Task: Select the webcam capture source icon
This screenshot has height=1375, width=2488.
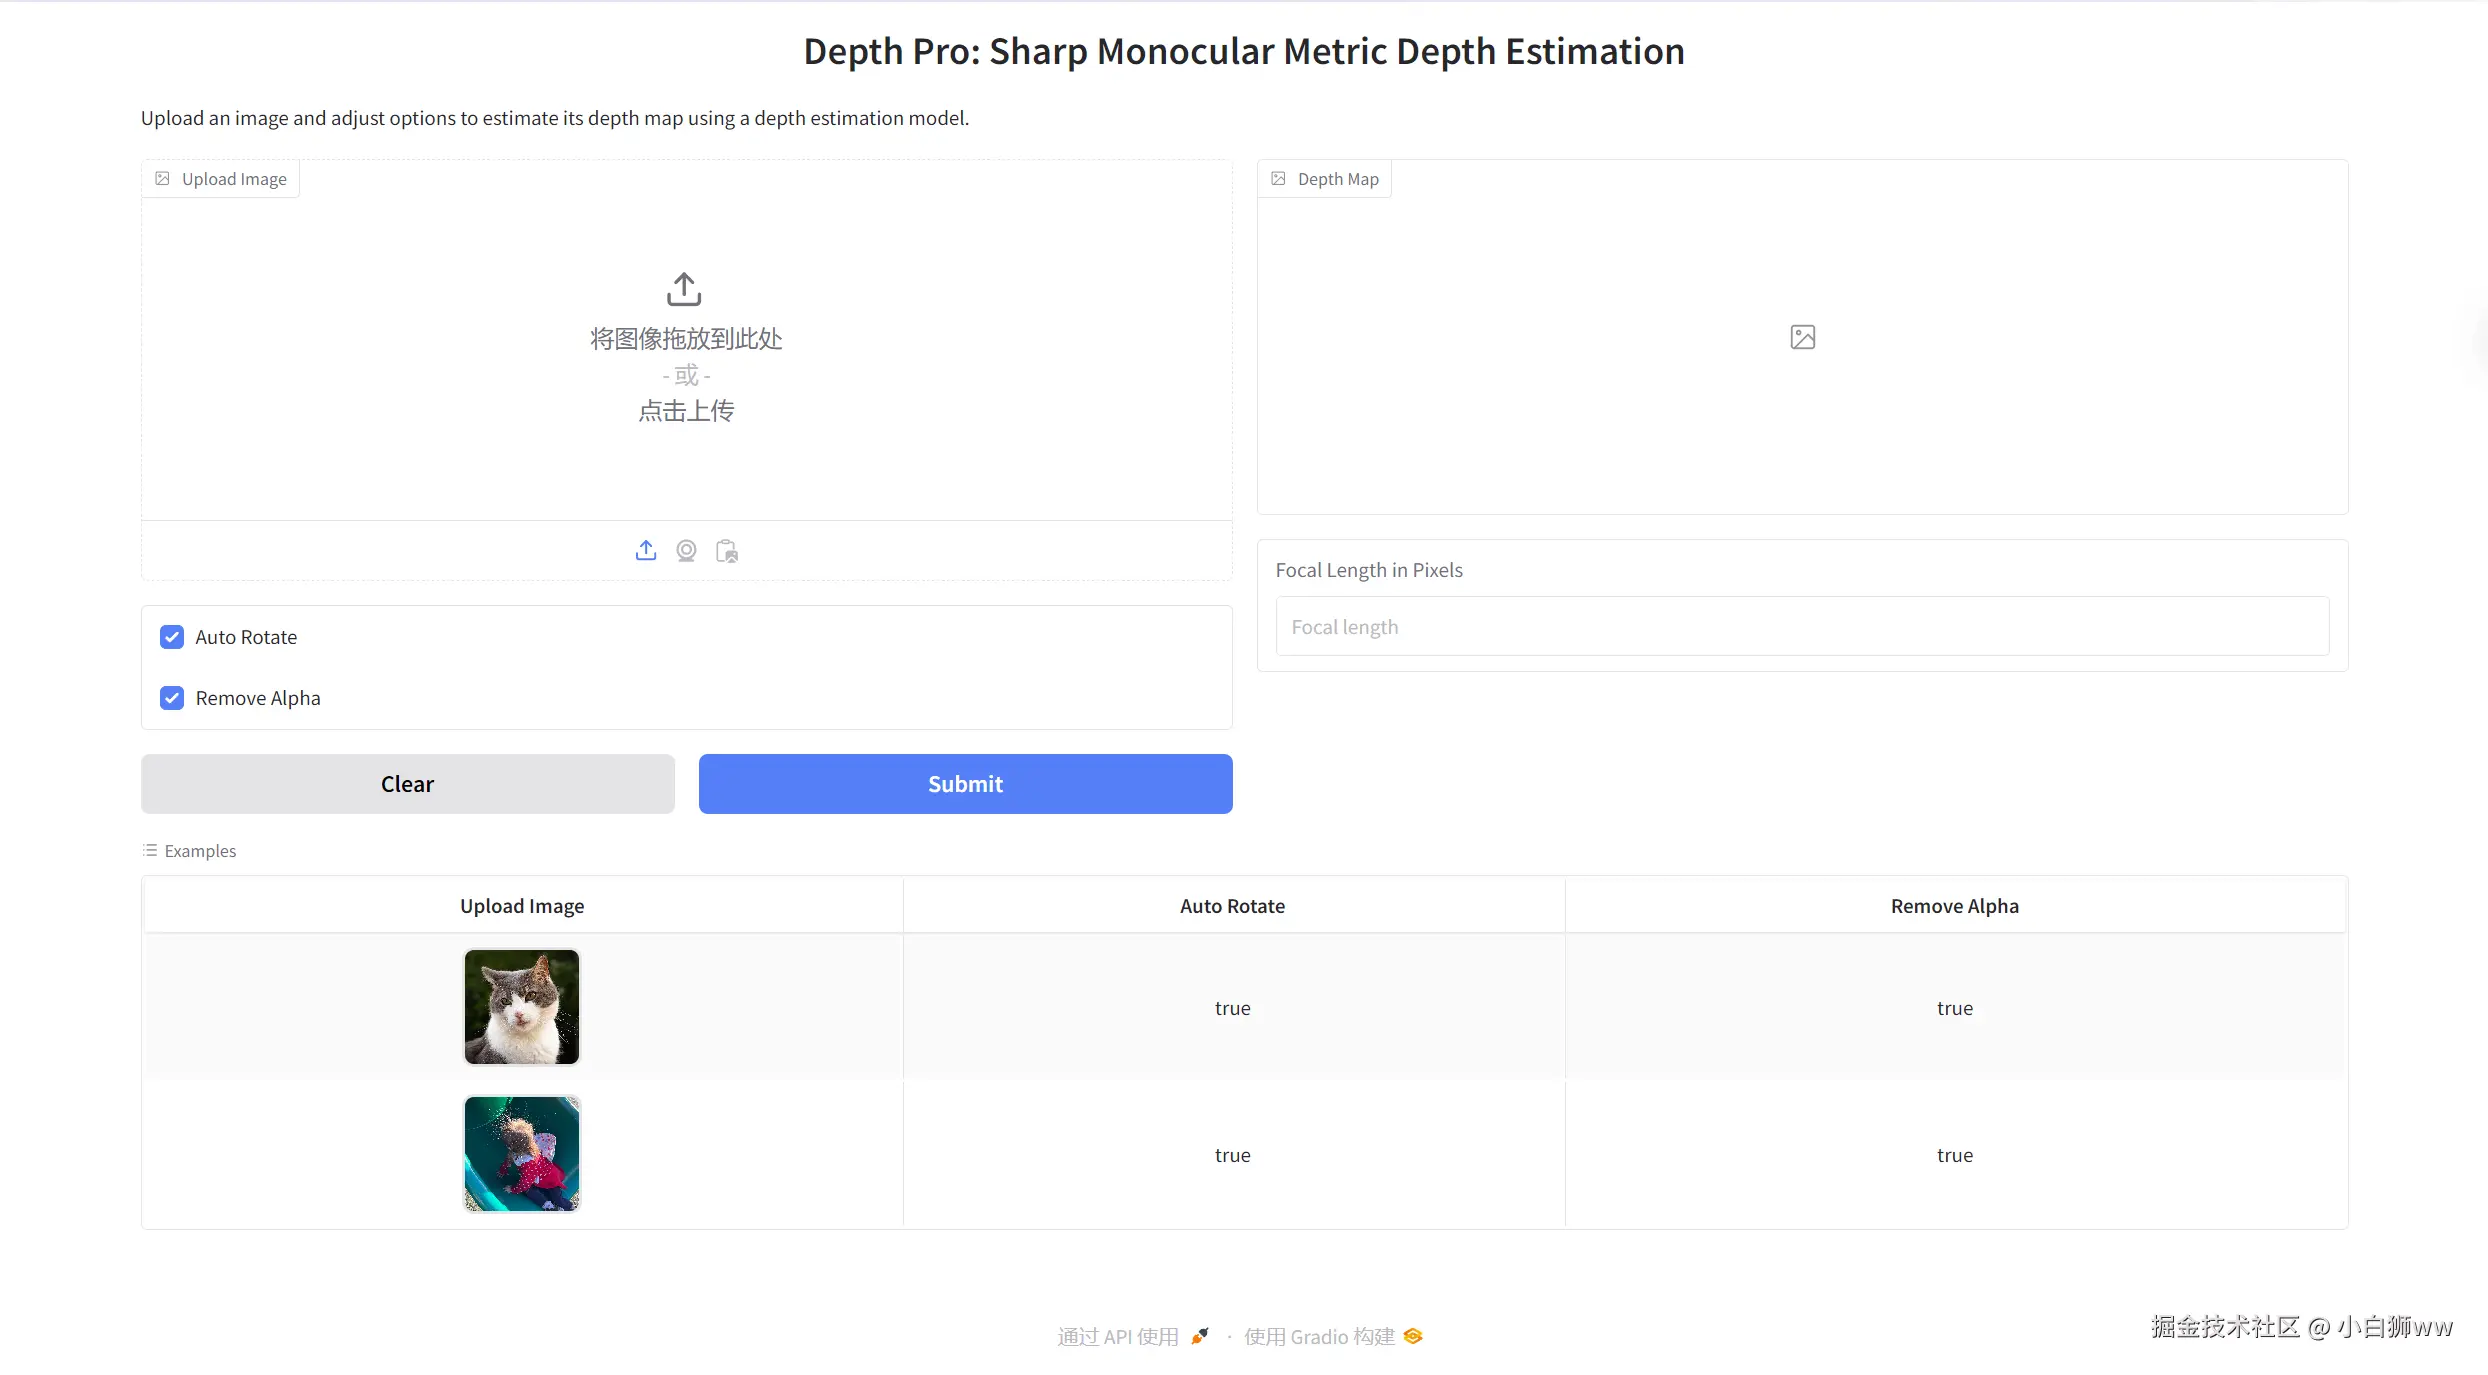Action: coord(686,551)
